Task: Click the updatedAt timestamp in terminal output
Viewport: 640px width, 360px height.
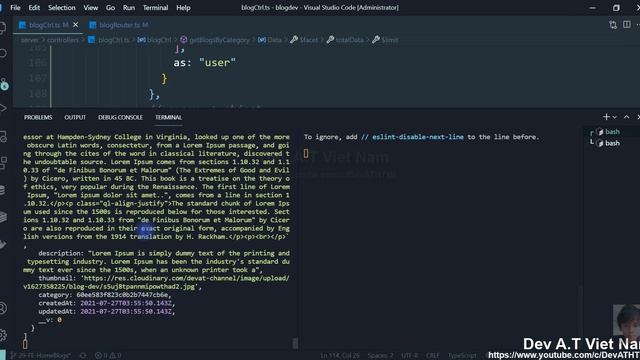Action: click(127, 311)
